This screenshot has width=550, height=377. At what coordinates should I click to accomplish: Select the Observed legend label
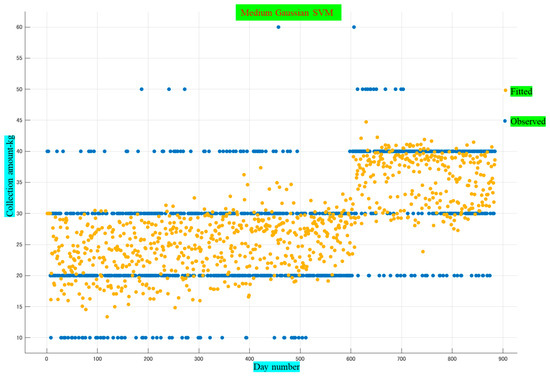528,121
